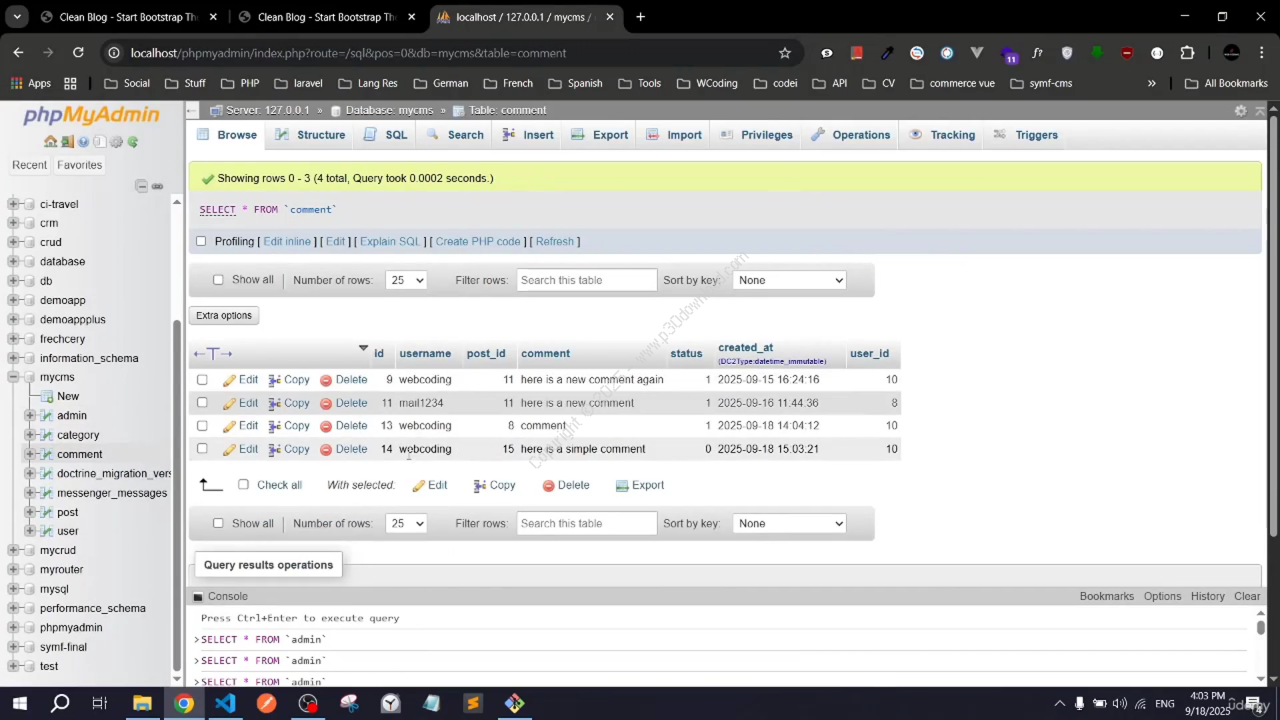
Task: Open the new browser tab plus button
Action: point(640,17)
